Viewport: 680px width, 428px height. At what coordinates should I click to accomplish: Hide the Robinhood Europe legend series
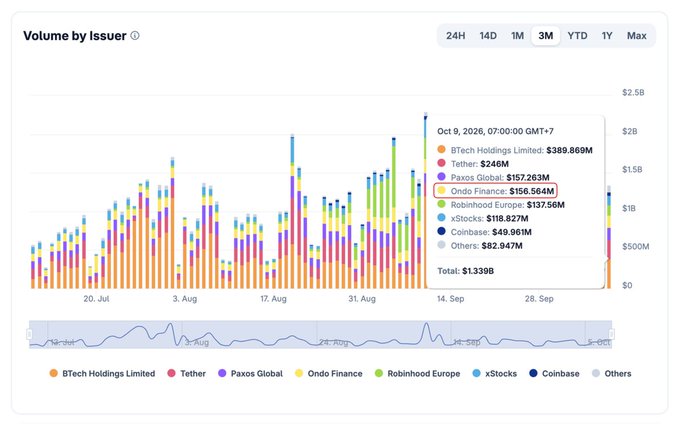click(417, 373)
